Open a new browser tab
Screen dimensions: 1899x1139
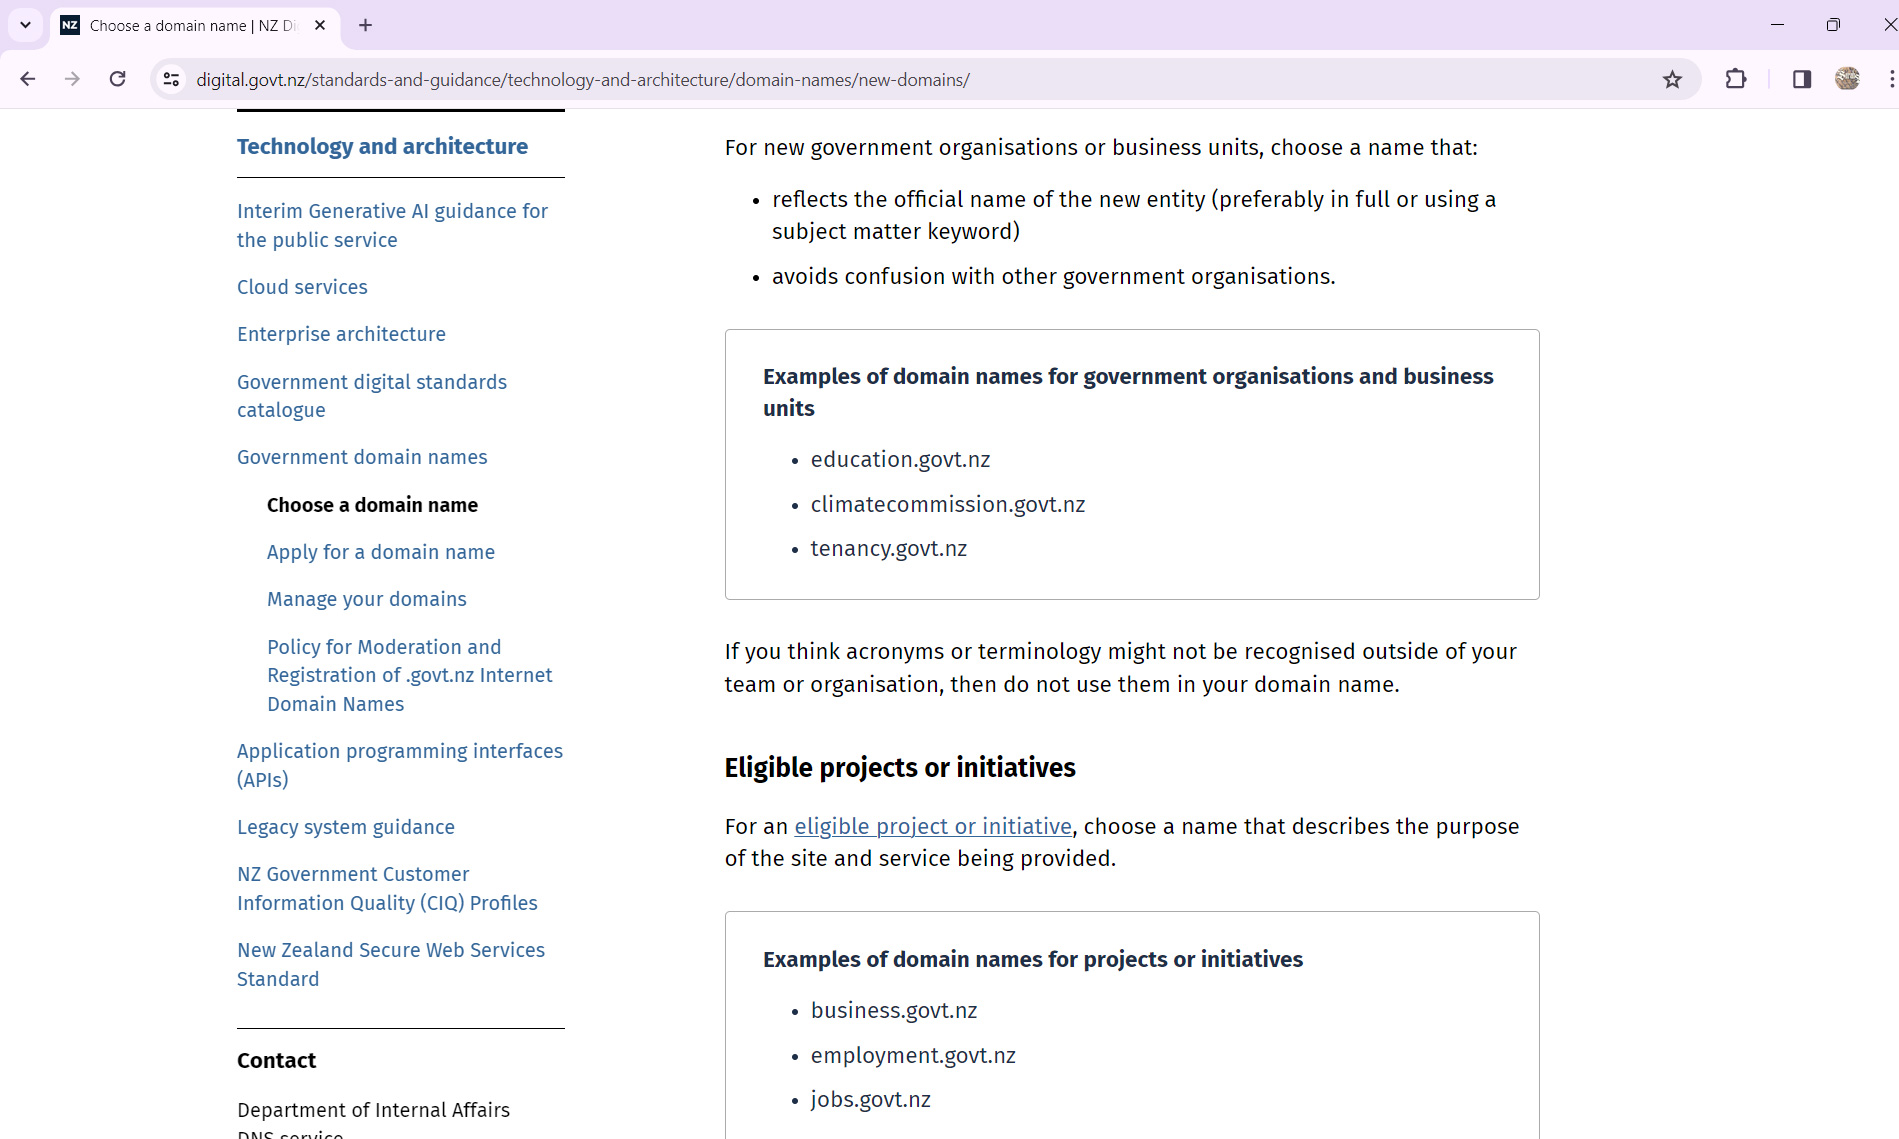pos(365,25)
